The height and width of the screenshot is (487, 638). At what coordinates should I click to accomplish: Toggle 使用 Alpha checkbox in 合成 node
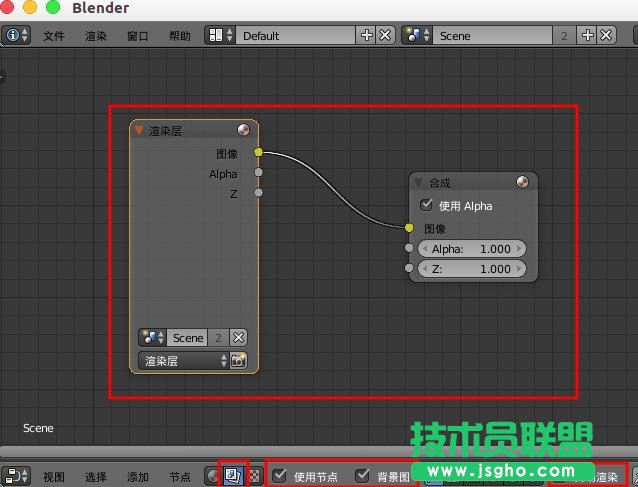(x=426, y=205)
